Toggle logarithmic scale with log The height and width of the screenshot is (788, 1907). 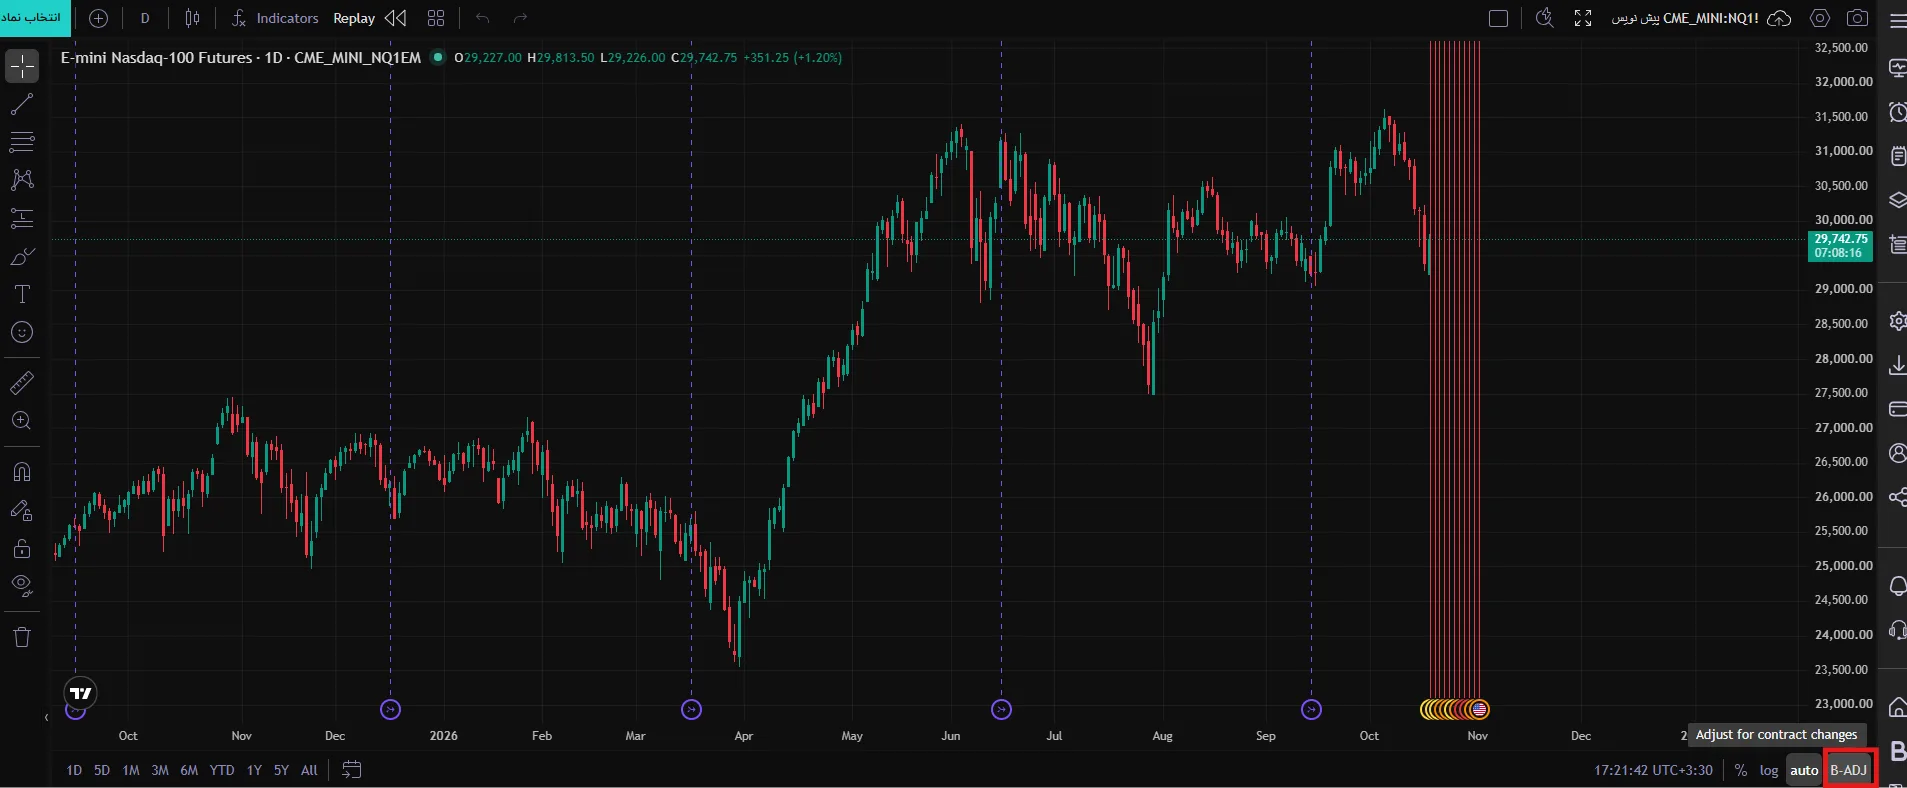pos(1769,770)
